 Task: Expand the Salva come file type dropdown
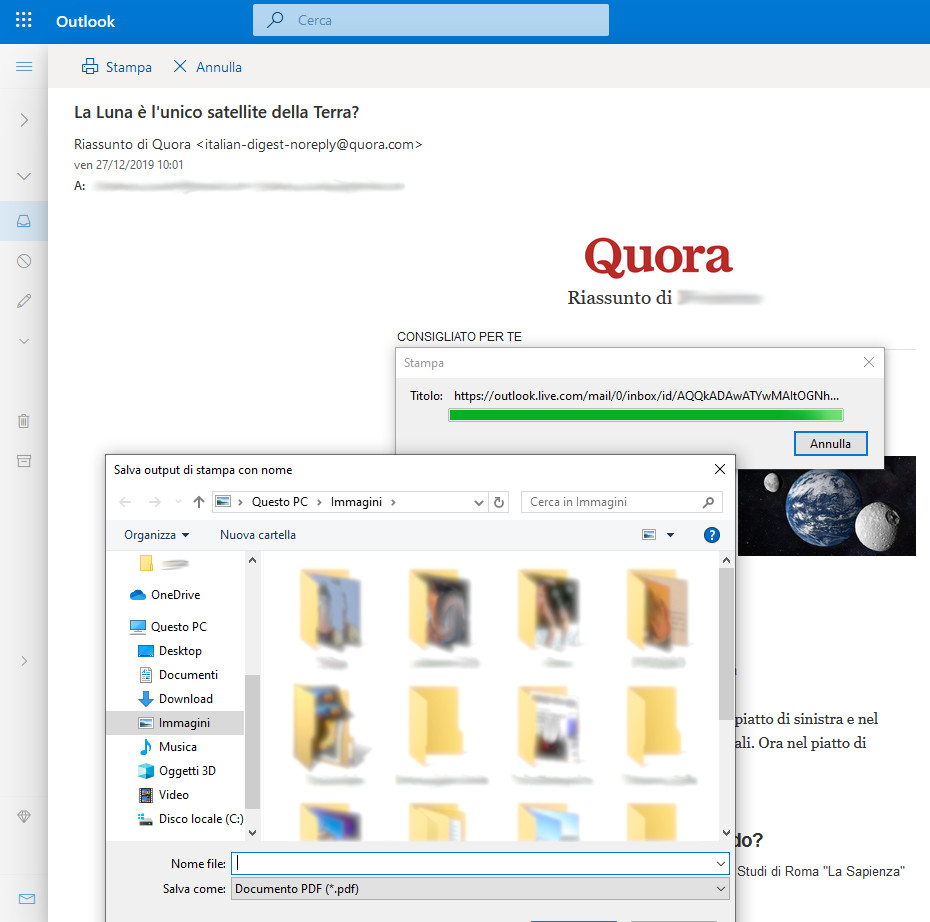[721, 888]
